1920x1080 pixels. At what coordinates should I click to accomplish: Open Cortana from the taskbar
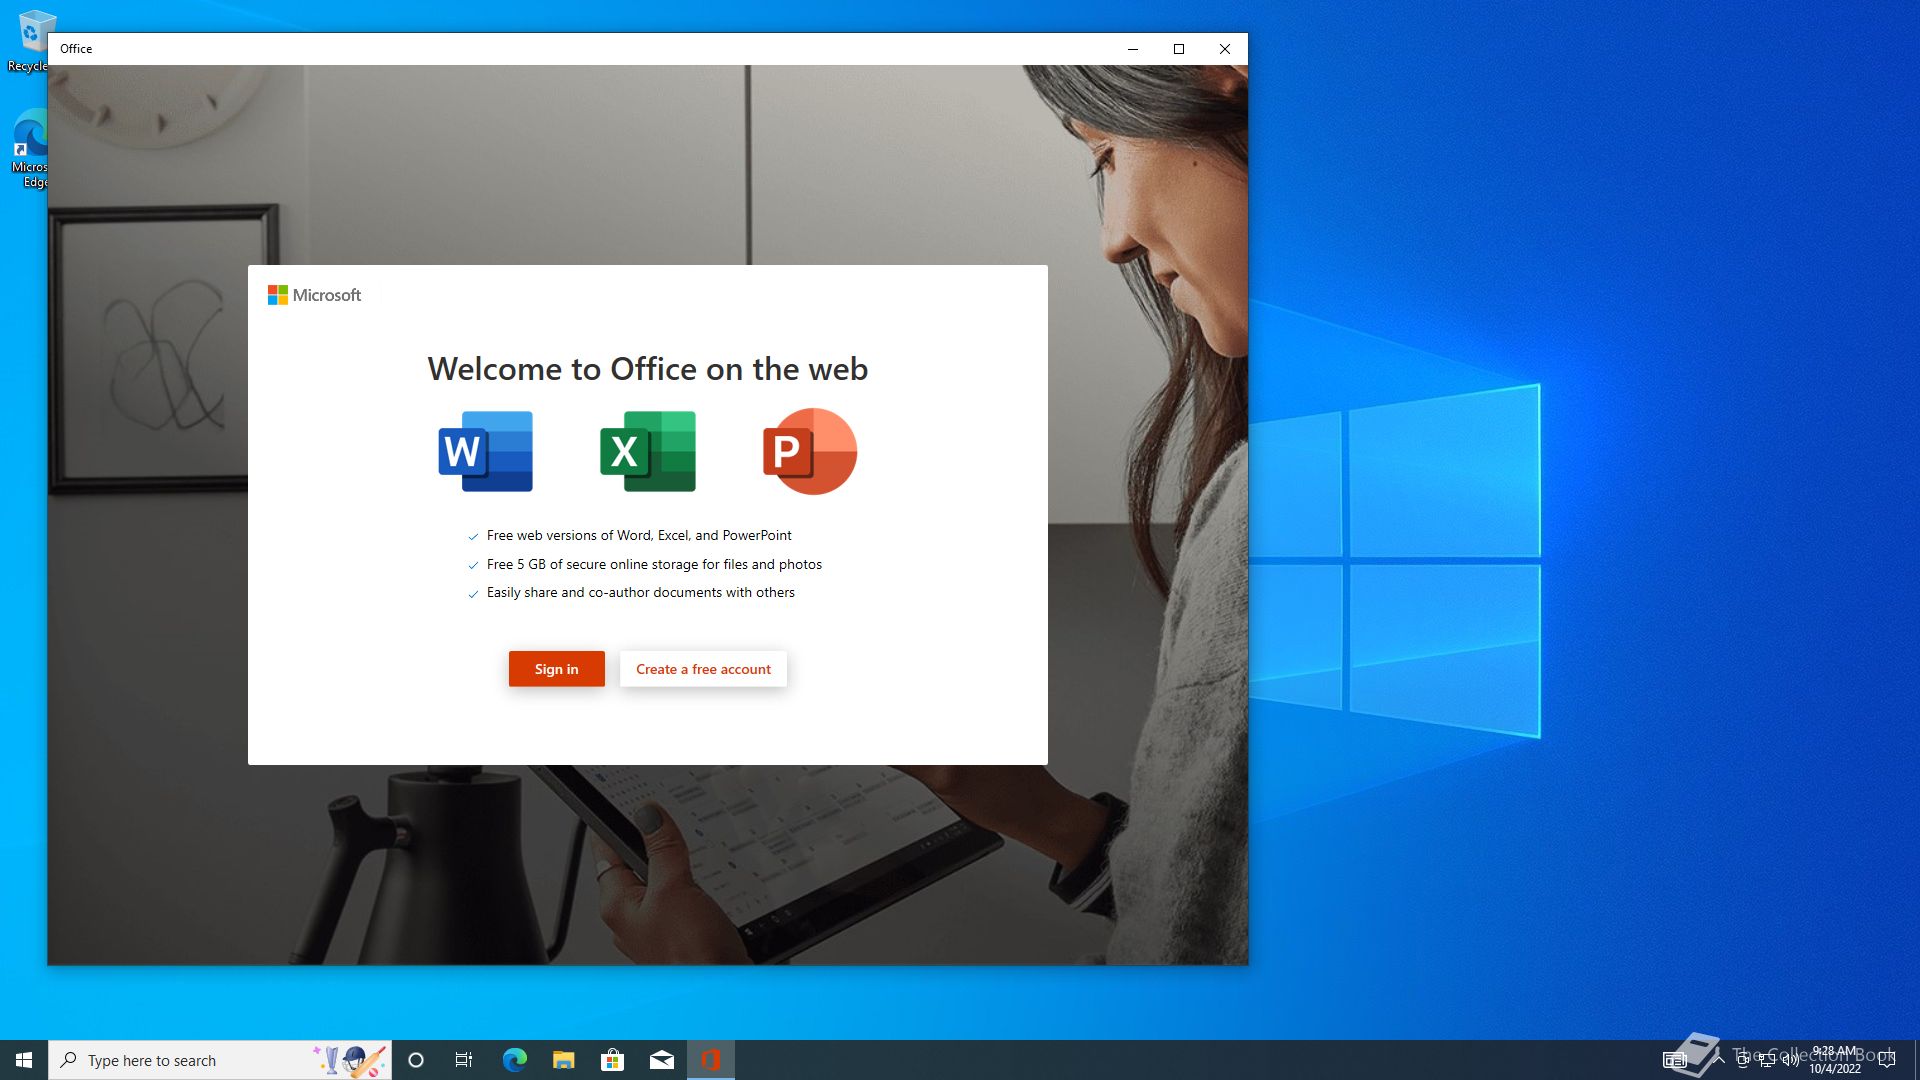coord(416,1060)
